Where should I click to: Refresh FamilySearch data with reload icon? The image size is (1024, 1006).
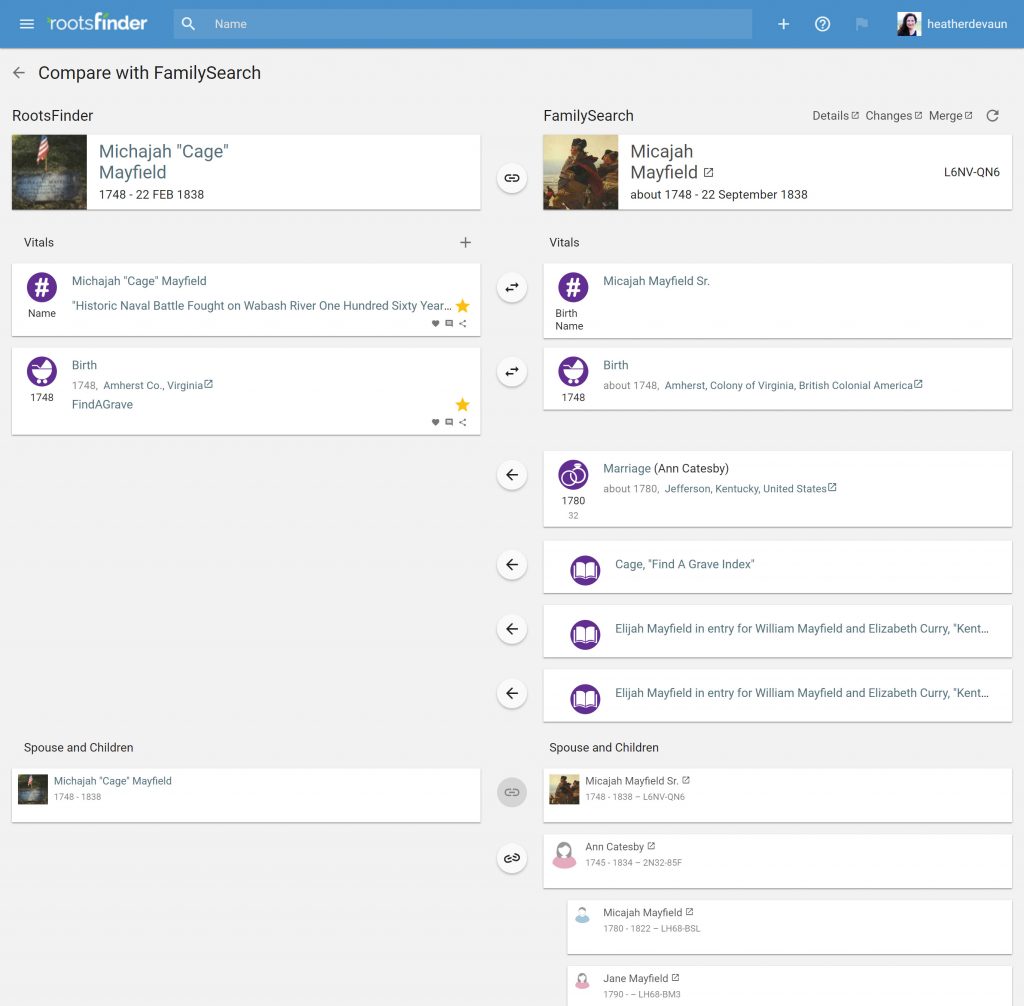tap(993, 116)
